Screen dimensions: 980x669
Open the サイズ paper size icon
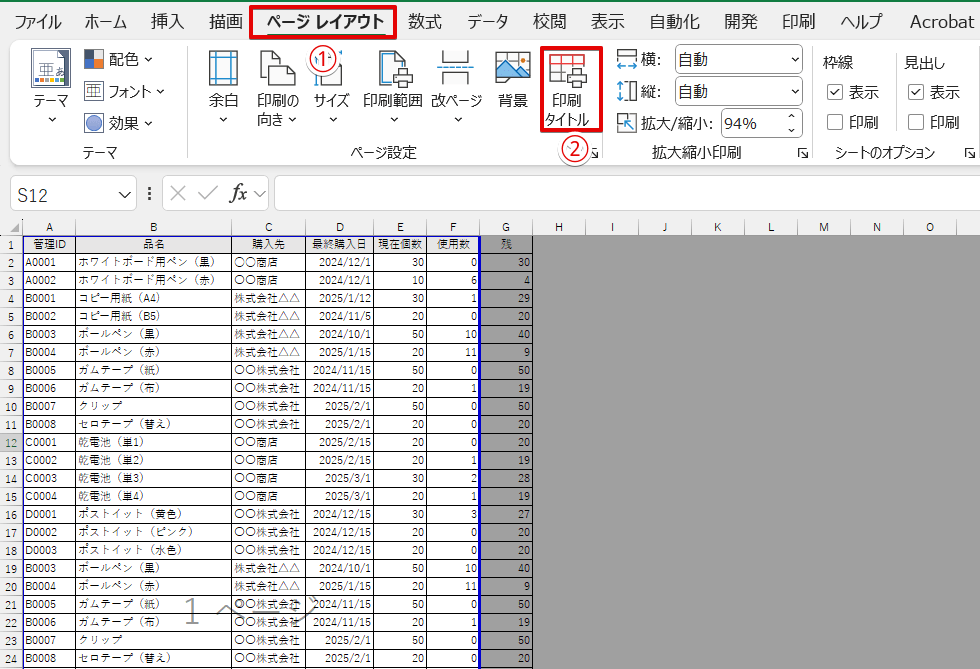(x=331, y=70)
